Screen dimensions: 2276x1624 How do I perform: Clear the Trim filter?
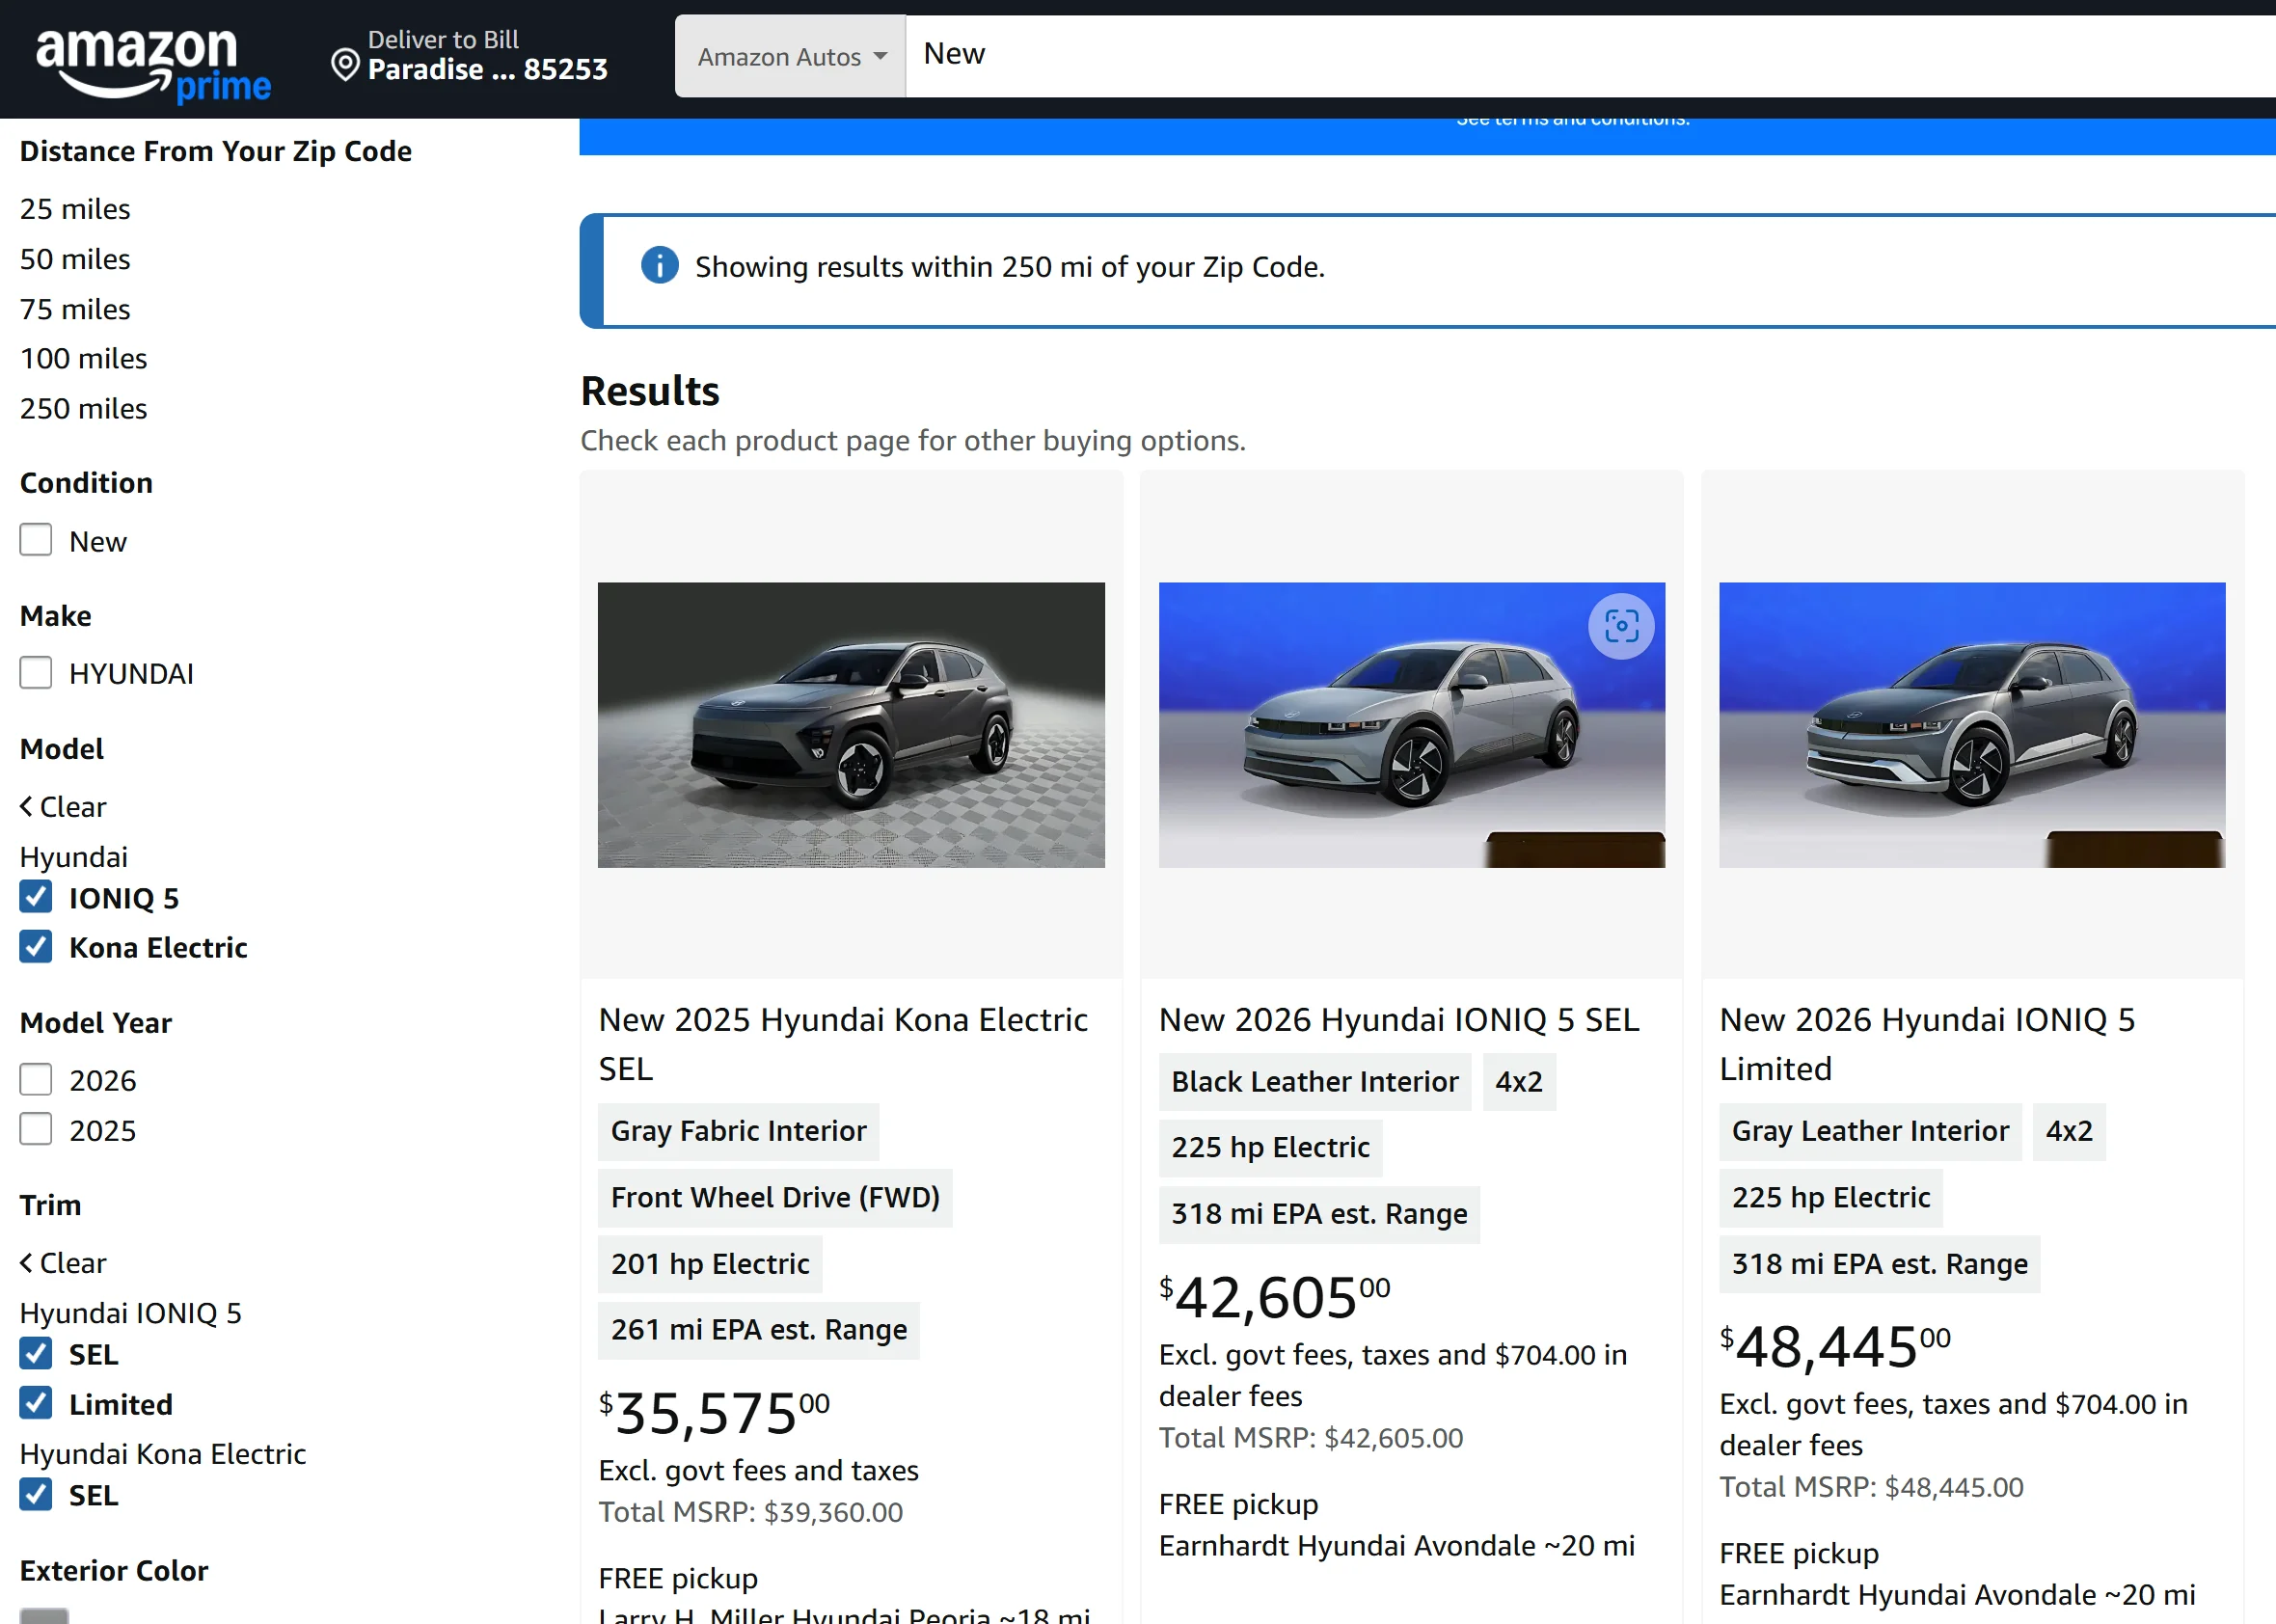63,1262
